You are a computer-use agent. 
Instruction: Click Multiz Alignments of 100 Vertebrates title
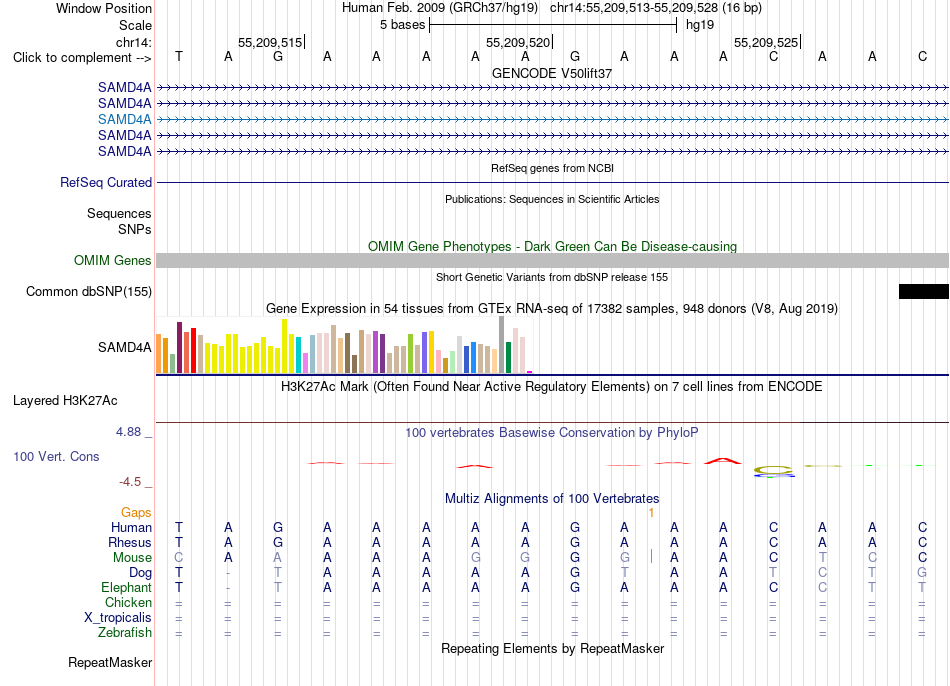(x=552, y=499)
